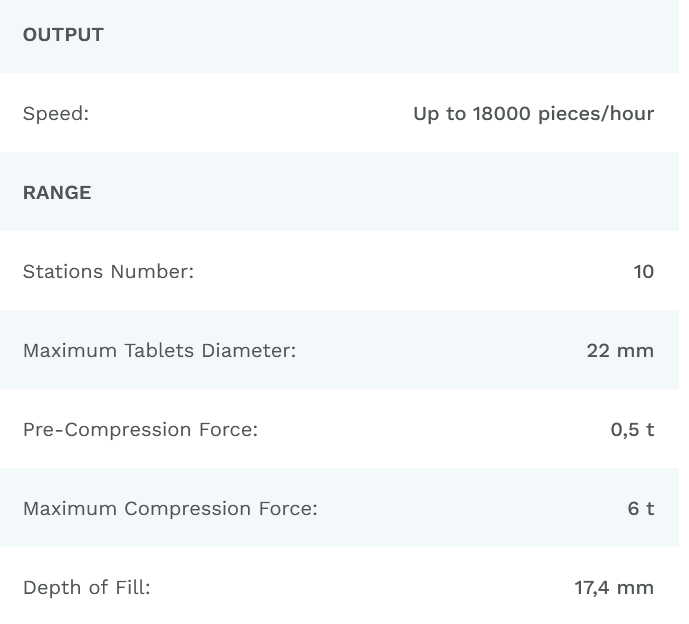
Task: Click the Maximum Tablets Diameter label
Action: coord(159,351)
